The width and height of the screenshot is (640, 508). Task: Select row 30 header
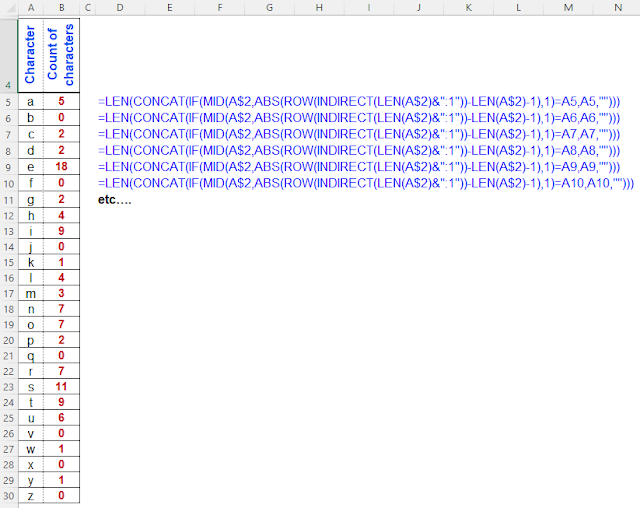(x=9, y=496)
